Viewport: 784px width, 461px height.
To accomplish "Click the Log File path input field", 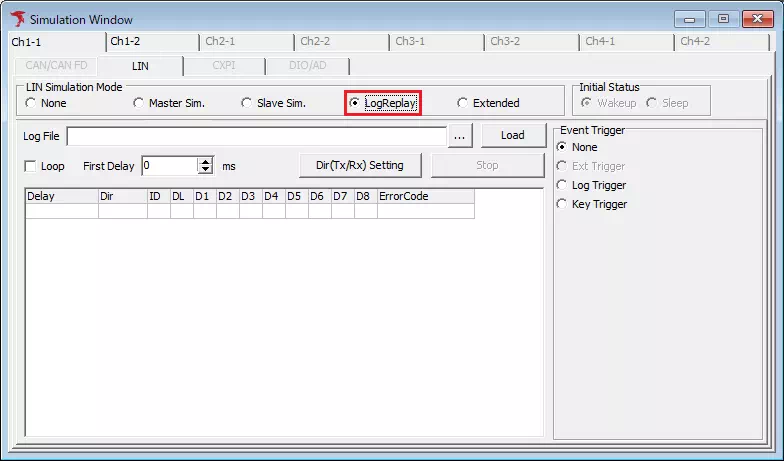I will click(x=256, y=136).
